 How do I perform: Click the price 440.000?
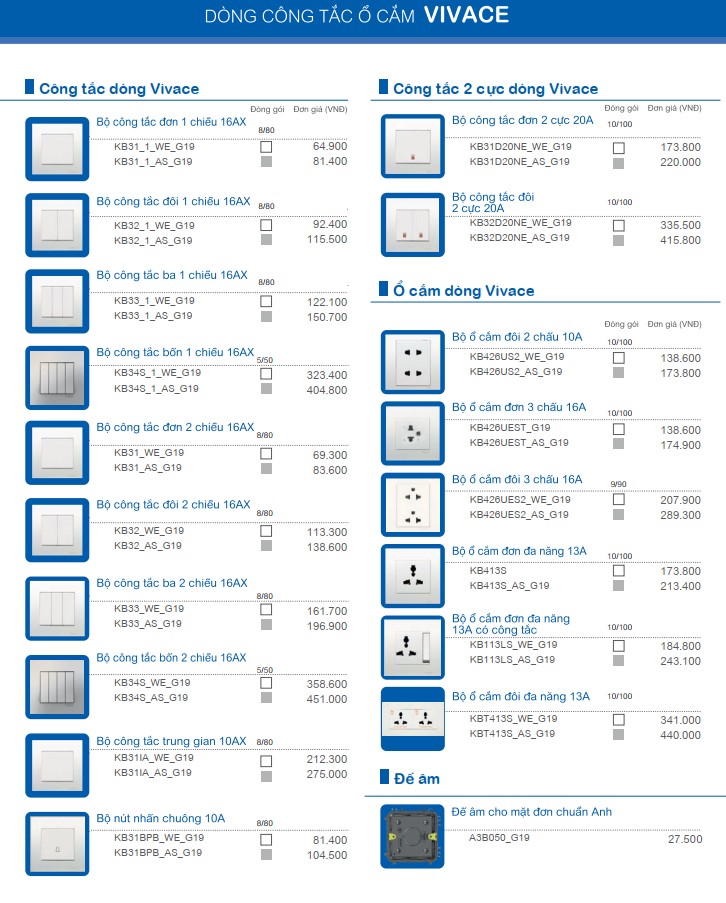point(681,735)
